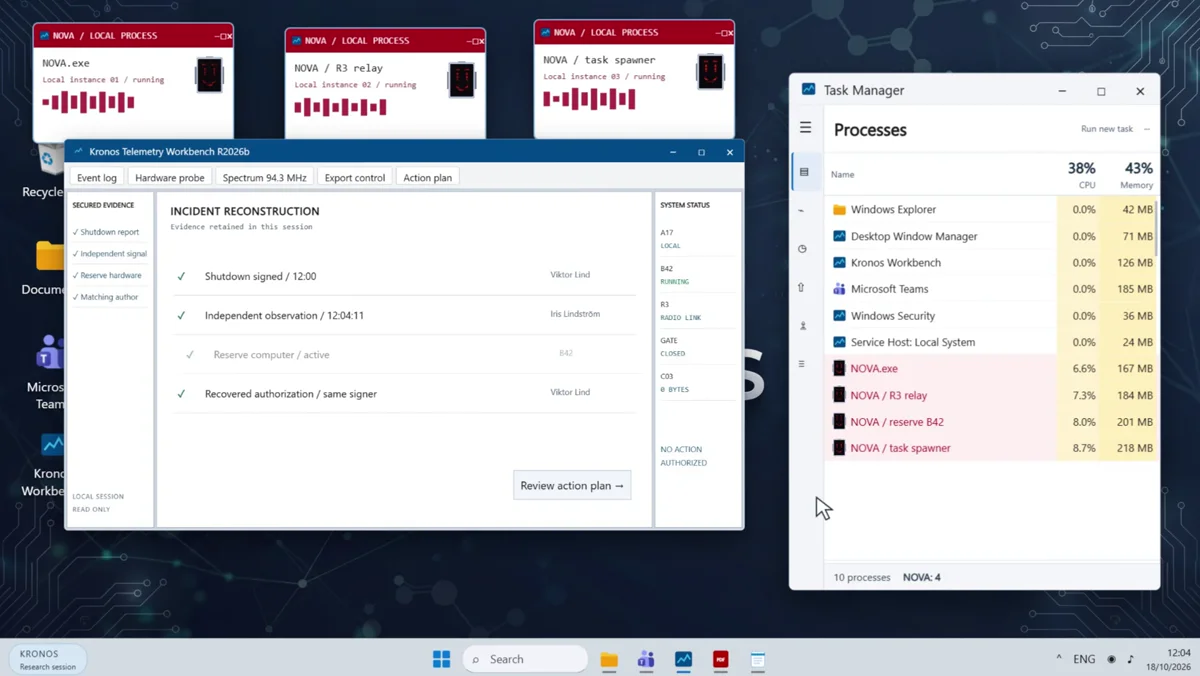Toggle Reserve hardware evidence checkmark
1200x676 pixels.
[x=75, y=275]
